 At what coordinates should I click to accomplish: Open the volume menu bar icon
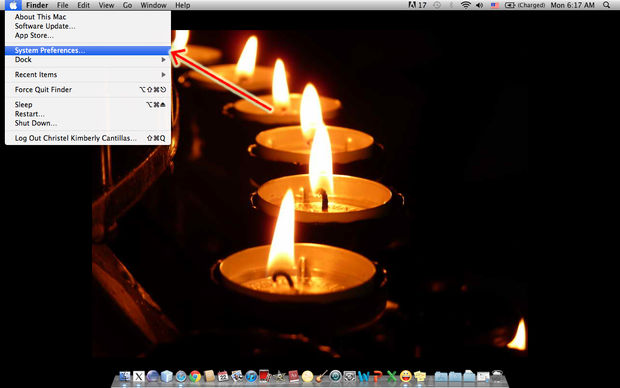point(479,5)
